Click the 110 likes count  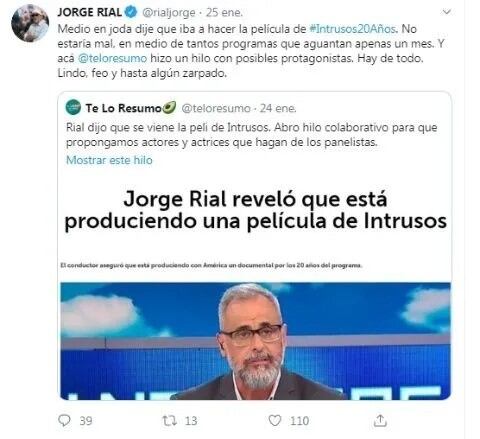tap(299, 421)
